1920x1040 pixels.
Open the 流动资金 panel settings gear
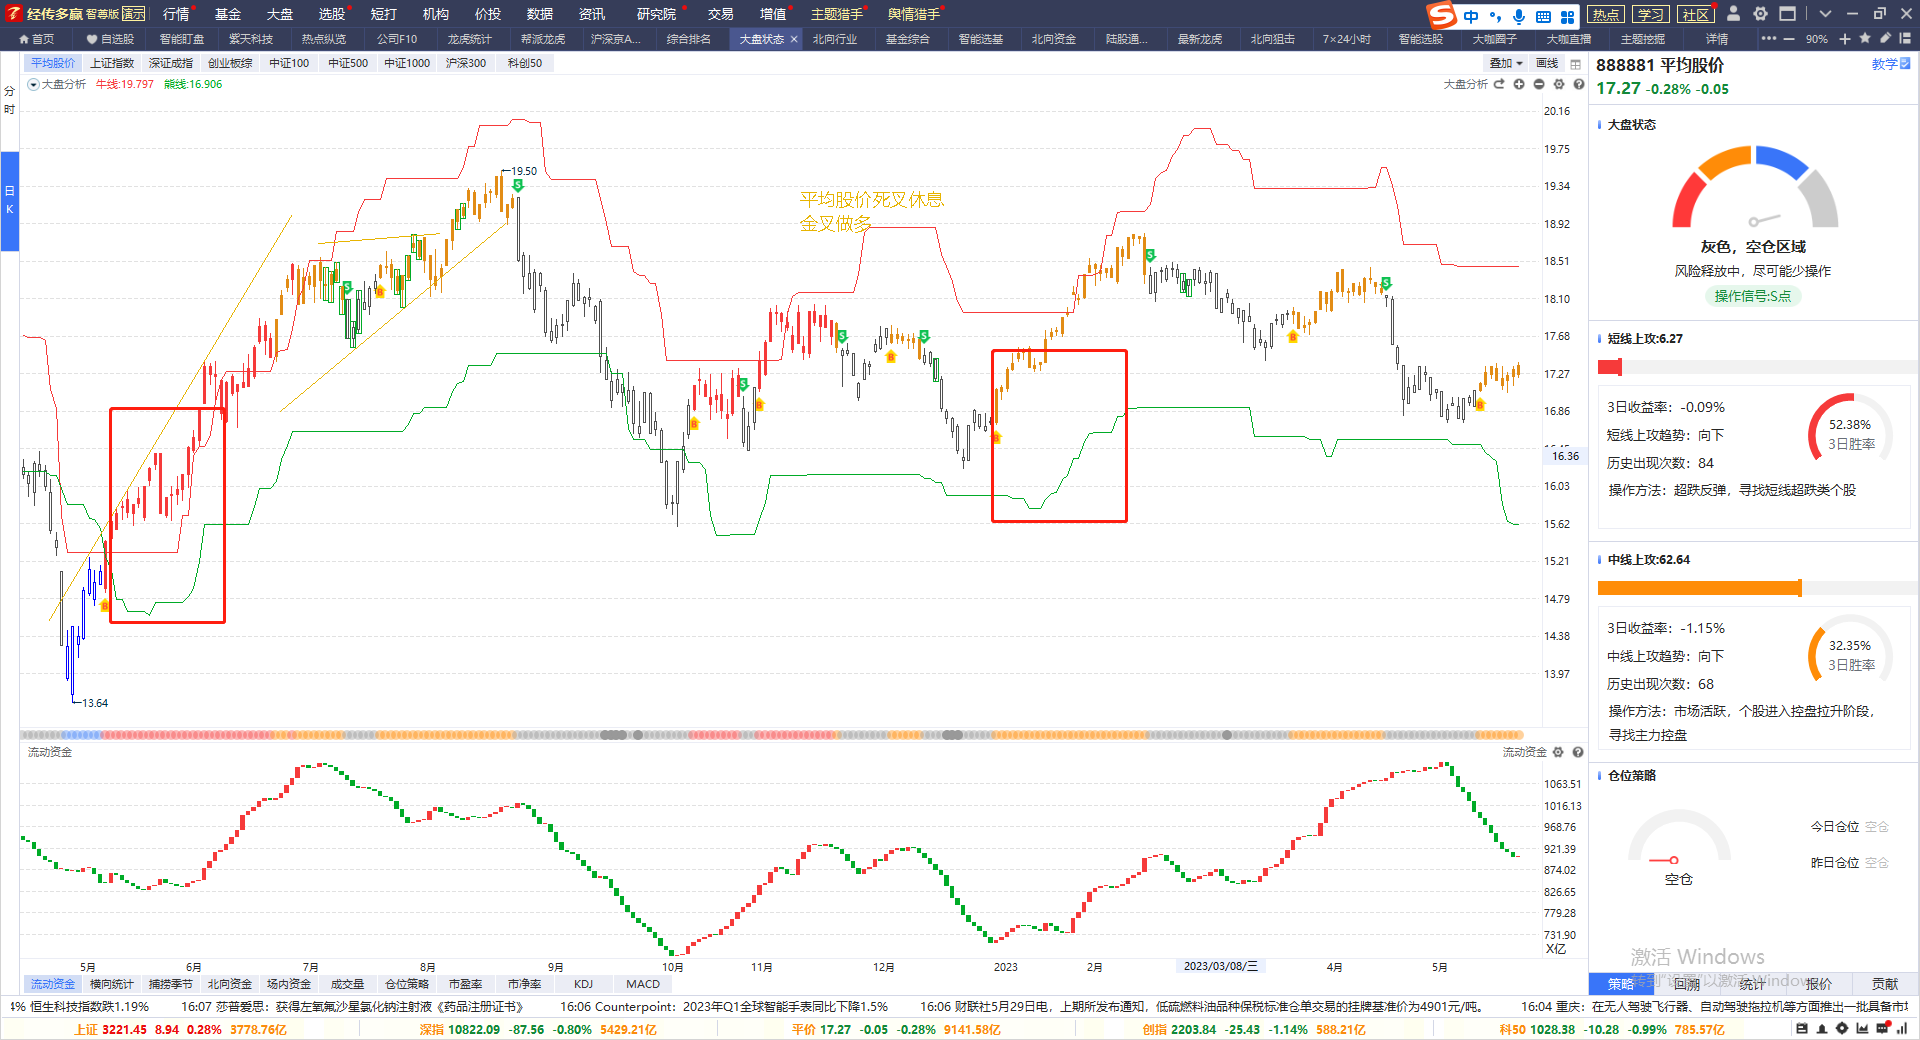(x=1557, y=752)
